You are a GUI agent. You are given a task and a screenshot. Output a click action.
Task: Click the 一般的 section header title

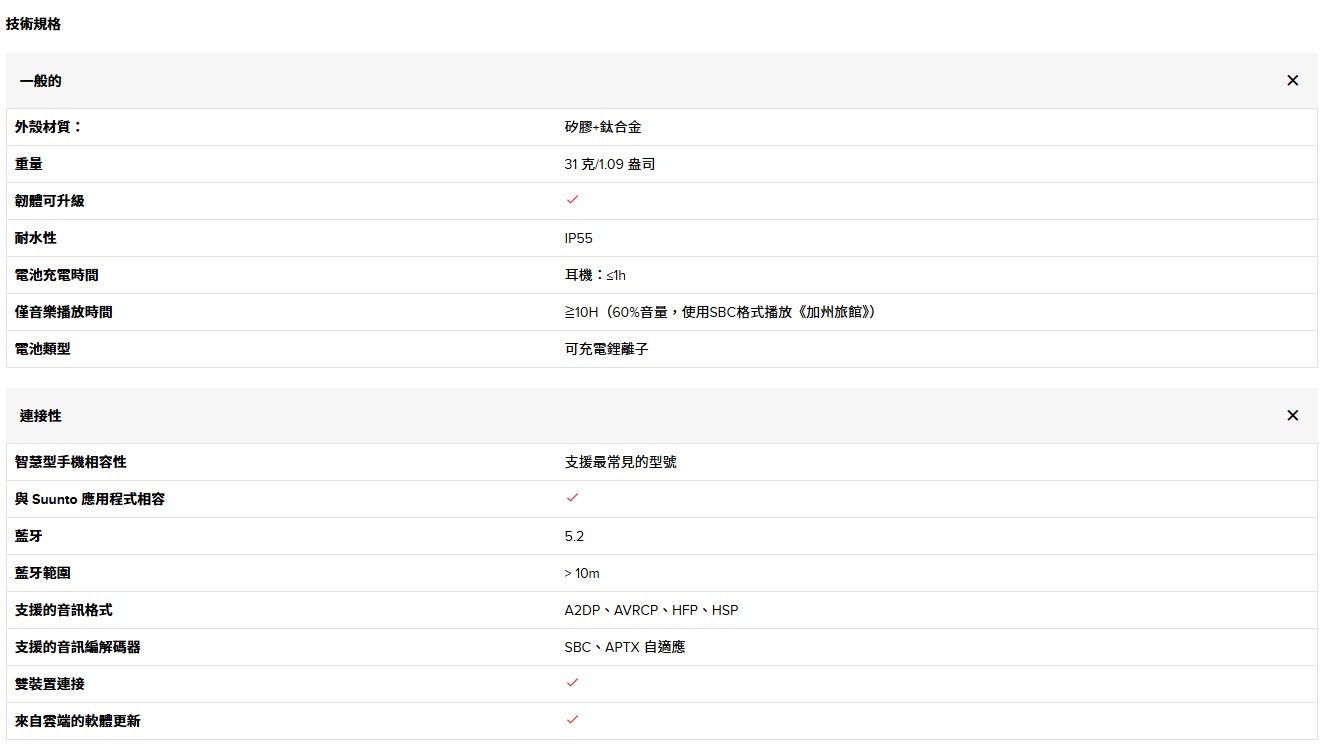pyautogui.click(x=41, y=81)
